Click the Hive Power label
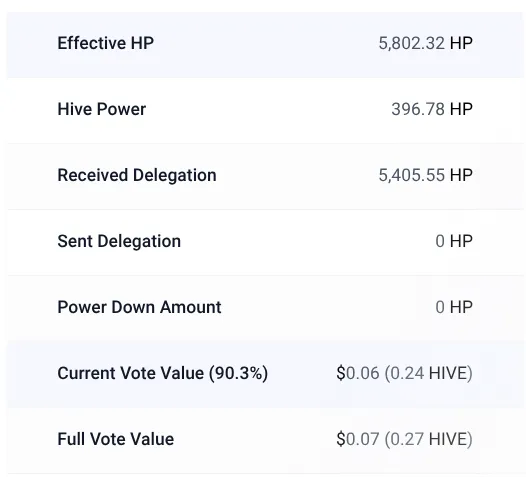The image size is (526, 477). click(x=102, y=109)
